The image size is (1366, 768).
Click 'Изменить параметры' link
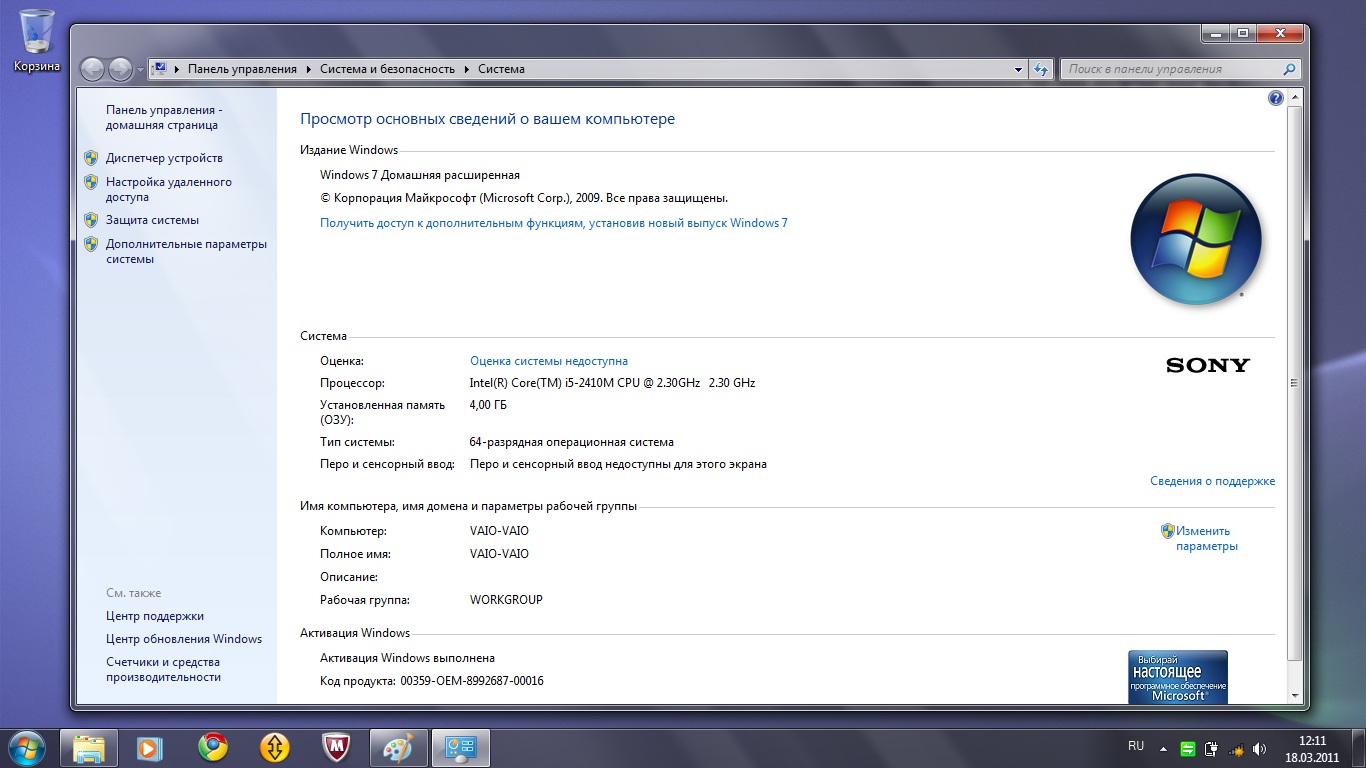[x=1207, y=539]
